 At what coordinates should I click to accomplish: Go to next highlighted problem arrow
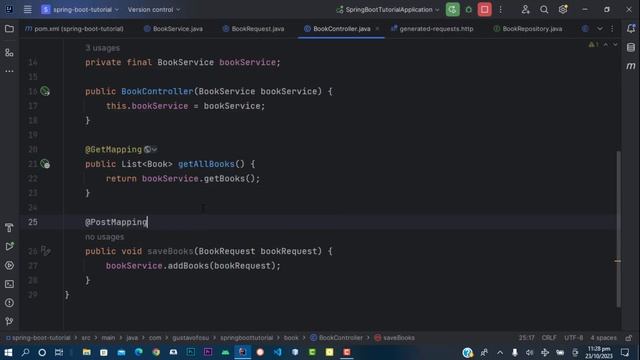pos(615,44)
